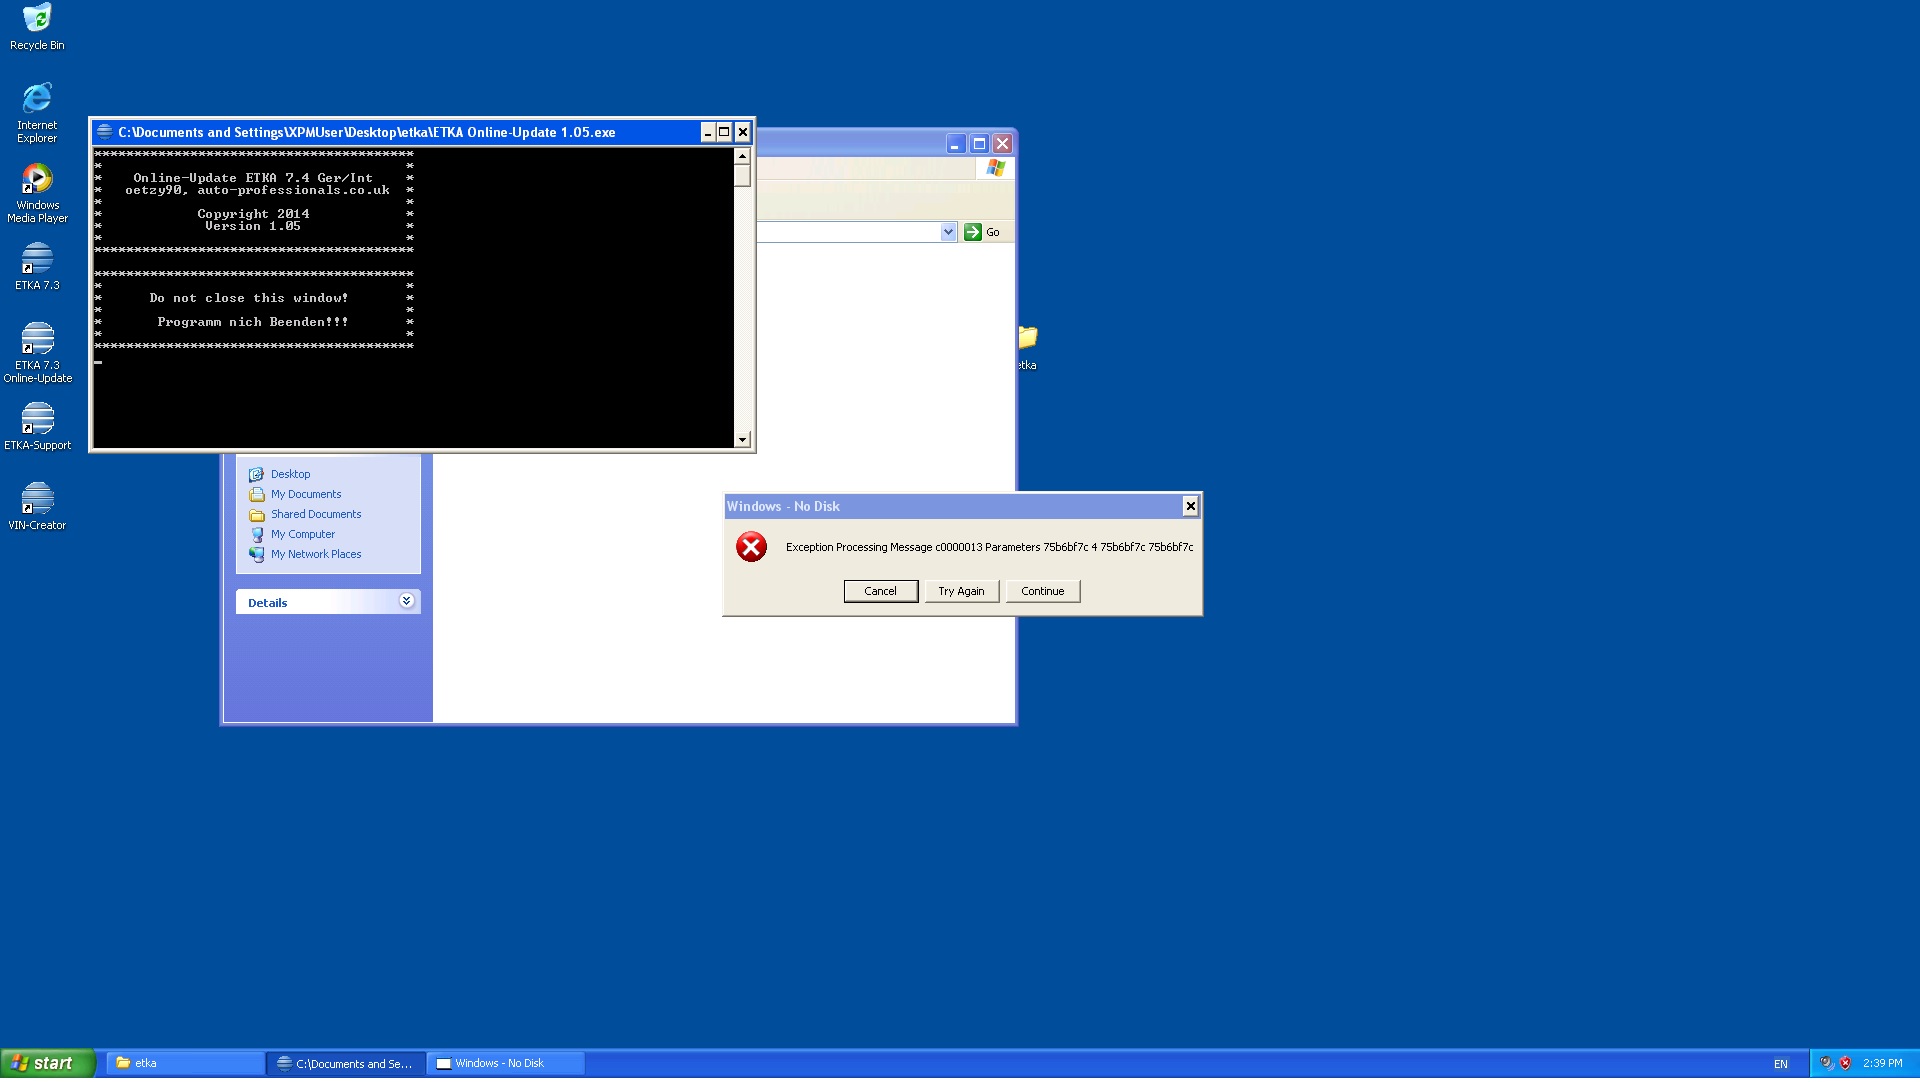Screen dimensions: 1920x1082
Task: Click the etka folder icon in Explorer window
Action: 1028,337
